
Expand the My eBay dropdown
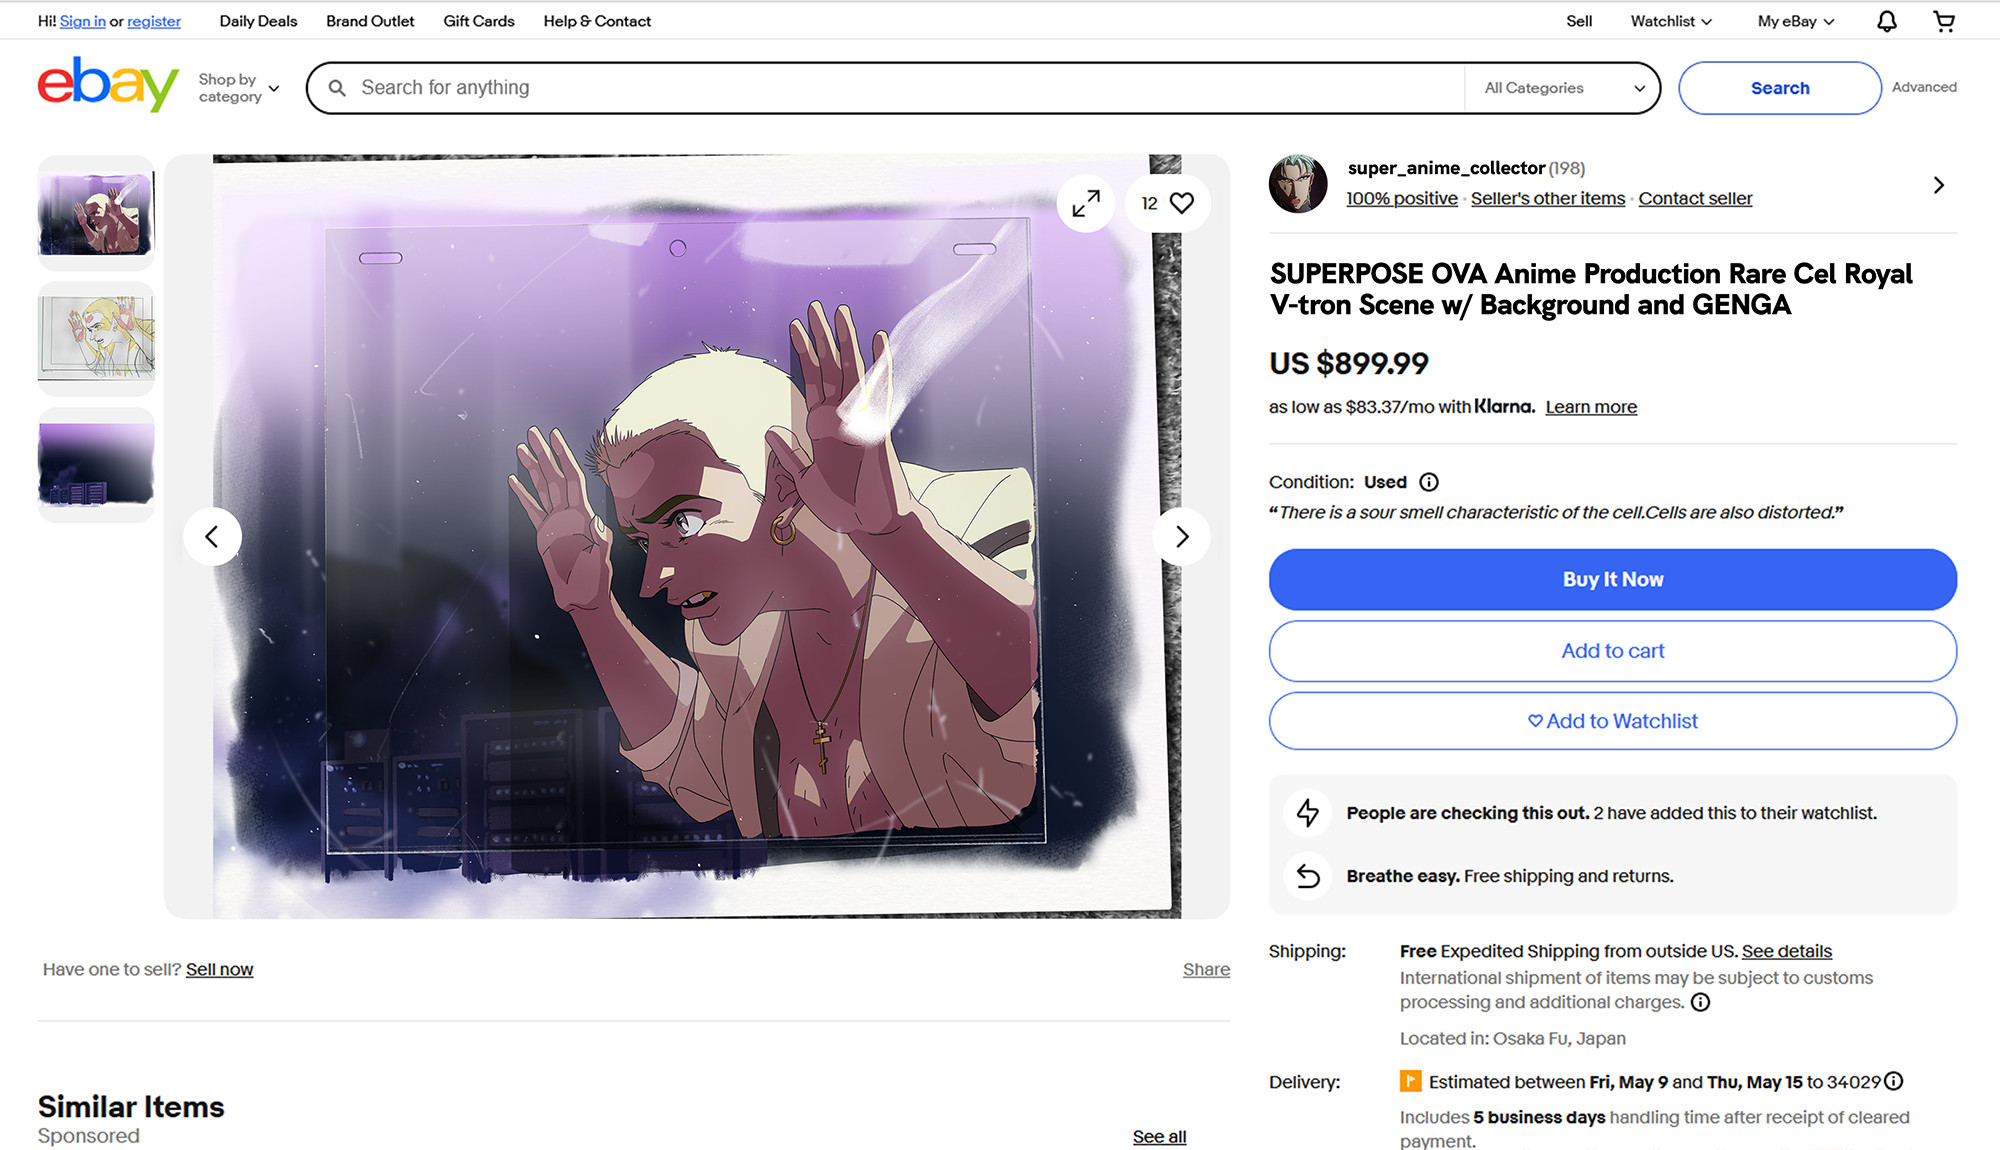pos(1795,21)
